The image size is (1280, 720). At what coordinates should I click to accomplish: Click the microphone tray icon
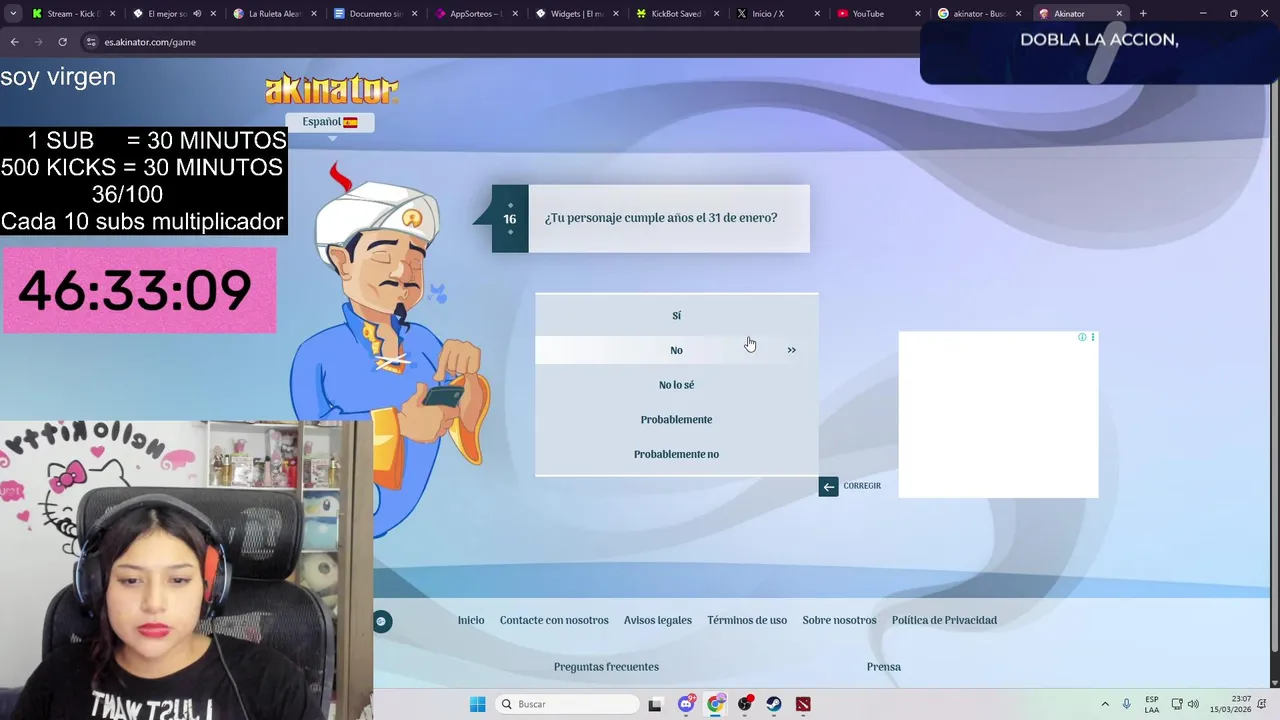point(1127,704)
